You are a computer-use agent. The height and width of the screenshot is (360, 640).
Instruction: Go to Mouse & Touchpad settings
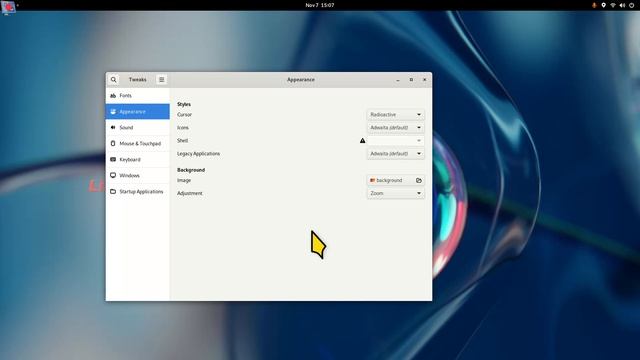[x=138, y=143]
